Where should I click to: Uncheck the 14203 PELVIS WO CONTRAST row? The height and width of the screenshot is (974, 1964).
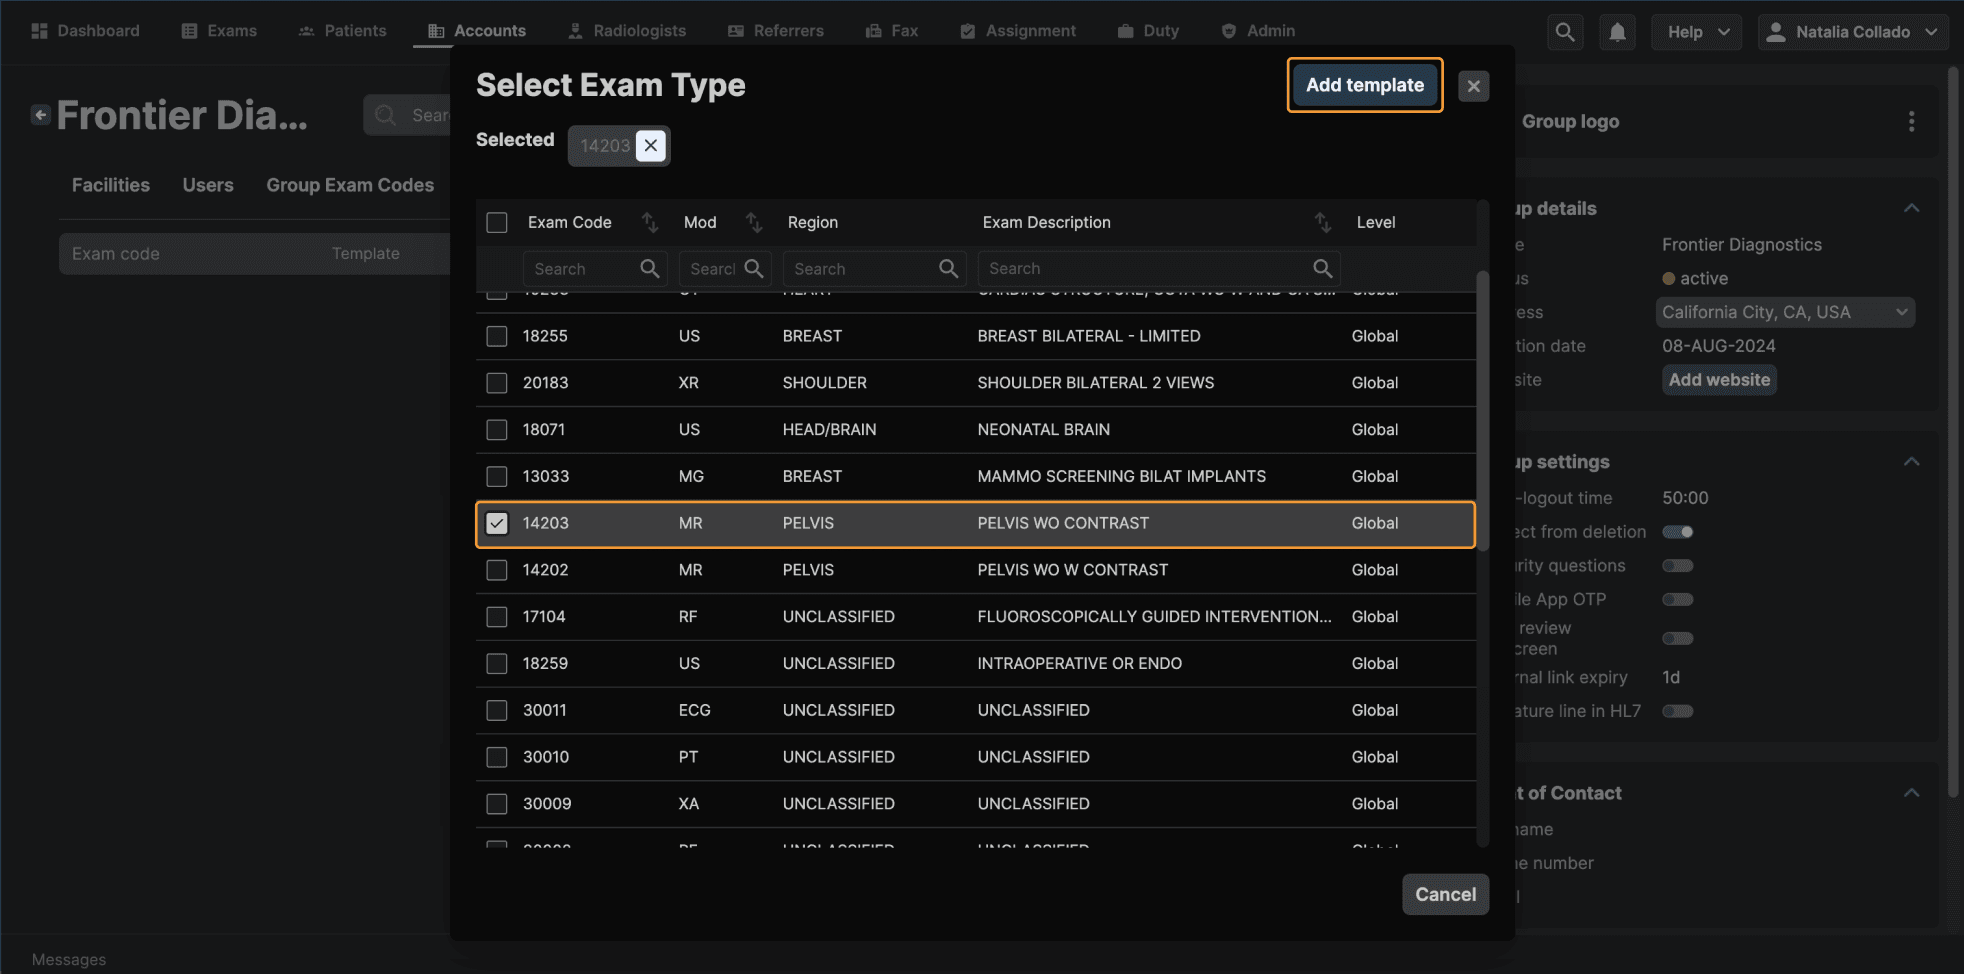497,523
